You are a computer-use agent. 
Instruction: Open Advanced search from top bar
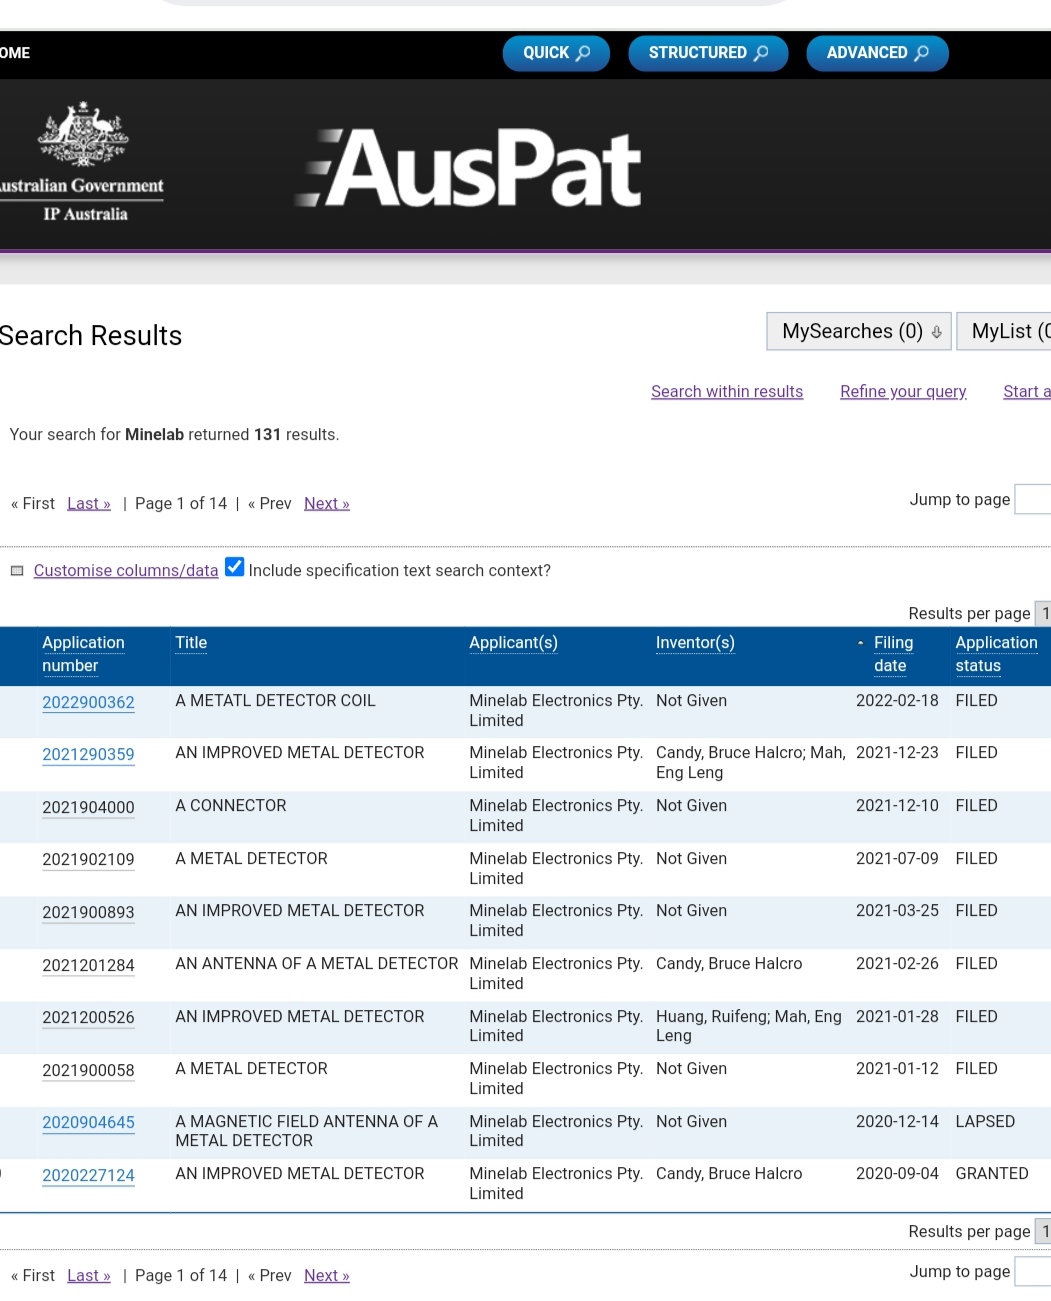tap(877, 53)
